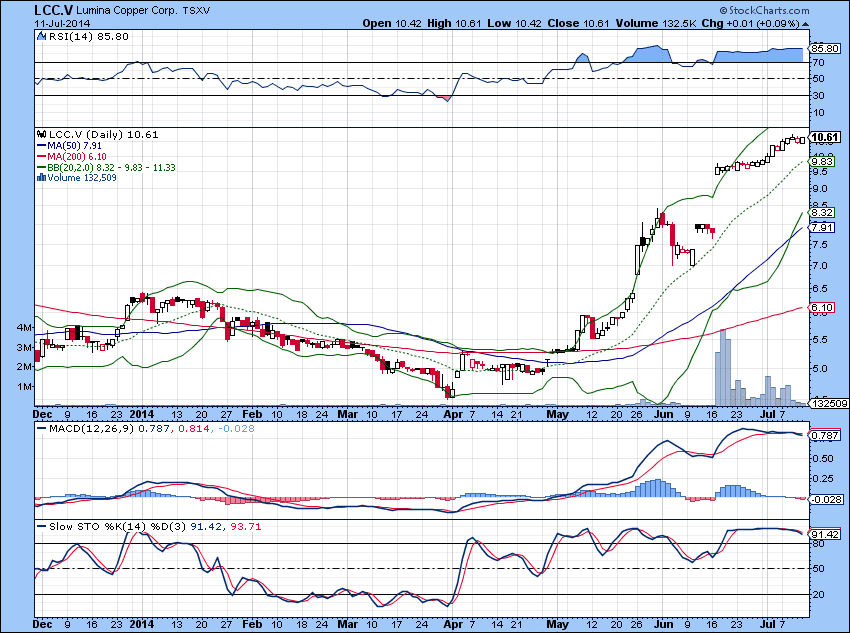850x633 pixels.
Task: Click the 0.50 label on the MACD axis
Action: click(x=822, y=458)
